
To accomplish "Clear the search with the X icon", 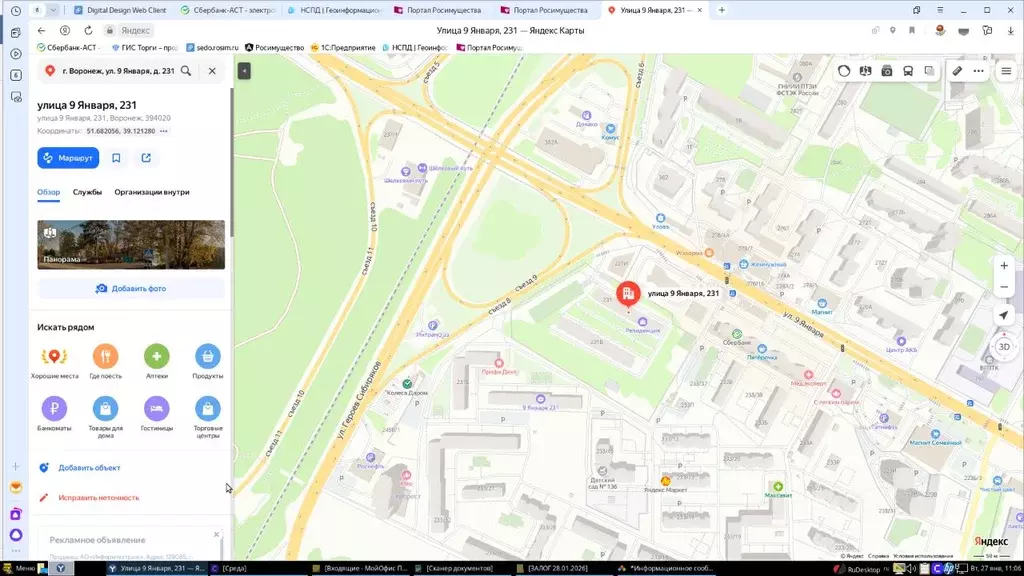I will 212,71.
